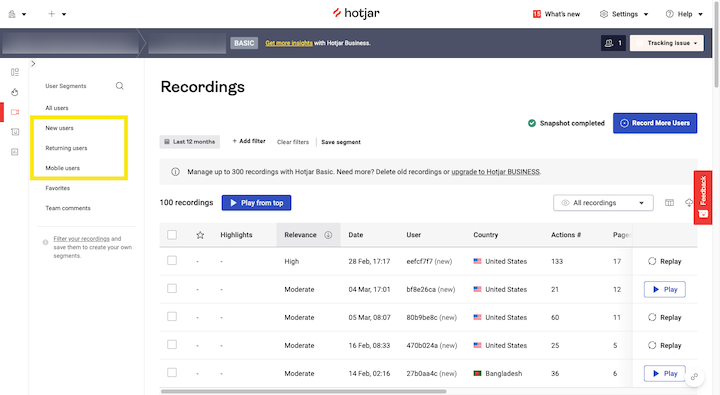The image size is (720, 395).
Task: Open the Tracking issue dropdown
Action: [x=667, y=43]
